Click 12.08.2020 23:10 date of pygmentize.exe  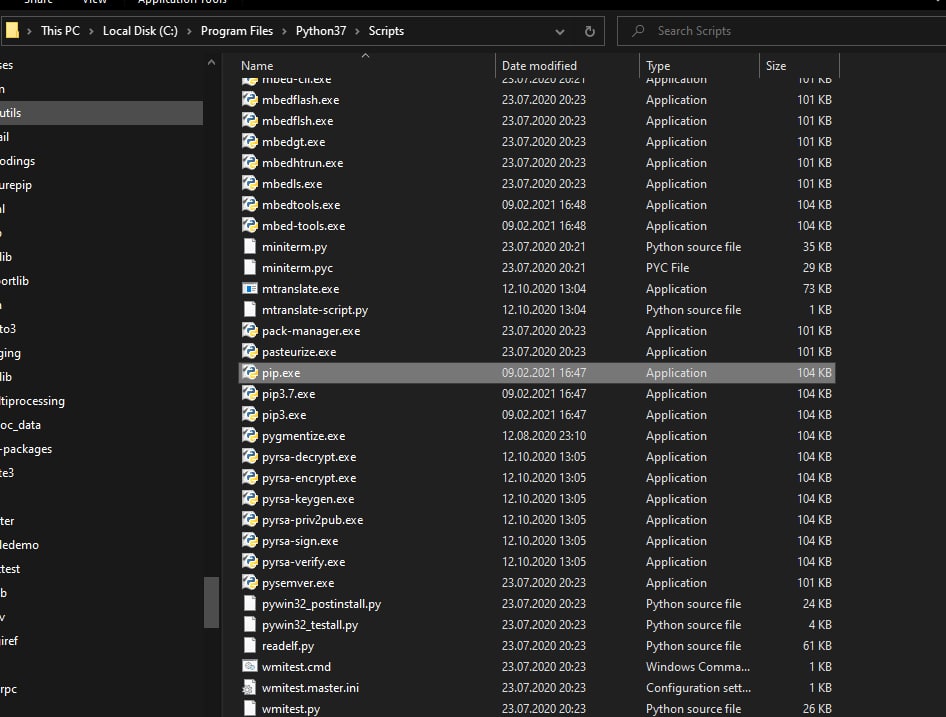pos(544,436)
